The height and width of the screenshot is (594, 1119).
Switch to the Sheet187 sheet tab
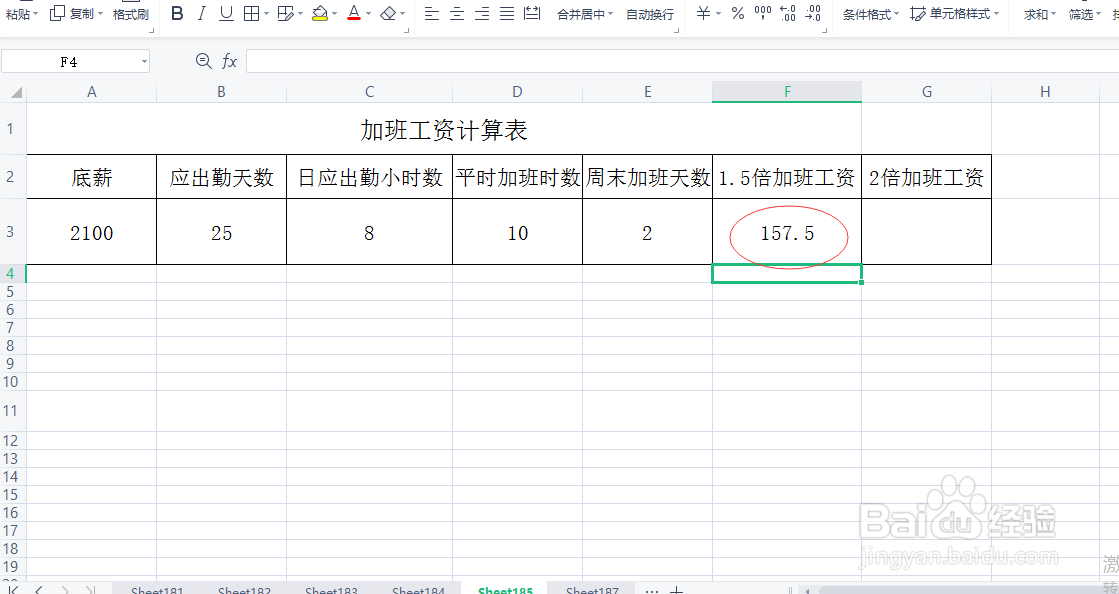[x=591, y=590]
